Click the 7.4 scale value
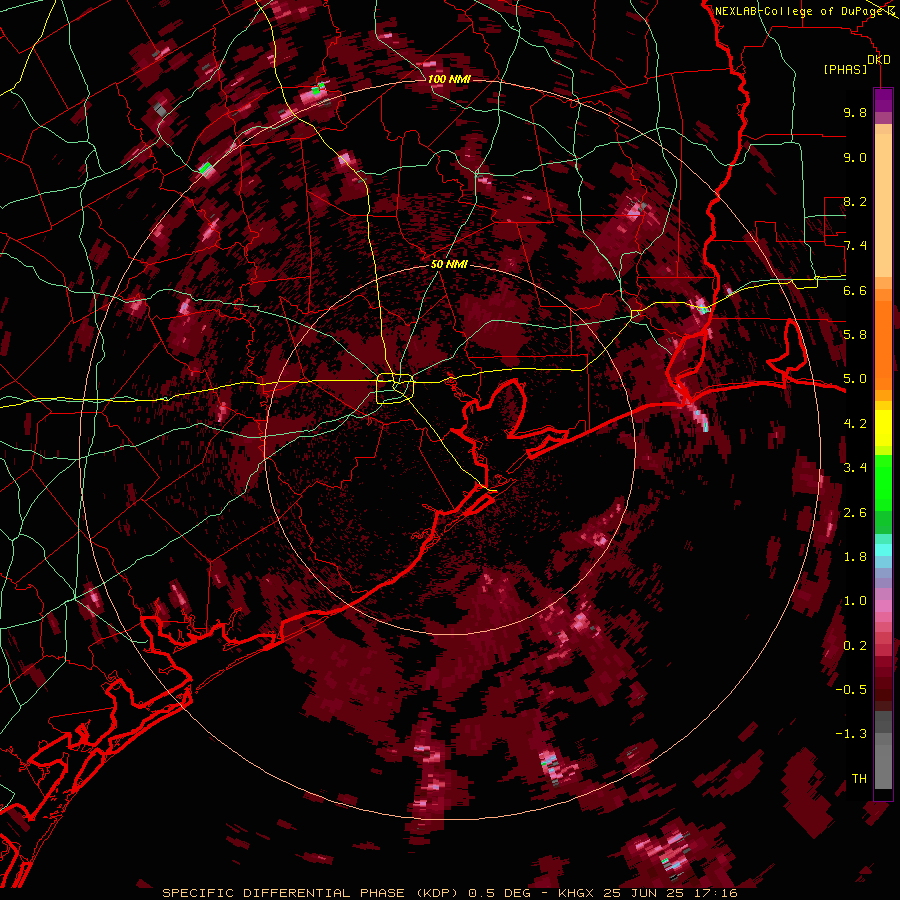The width and height of the screenshot is (900, 900). point(855,246)
